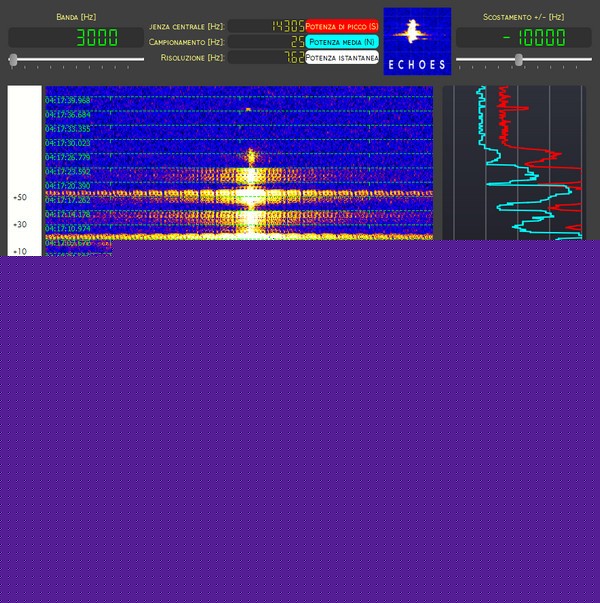Click the +30 mark on the power scale

click(x=20, y=225)
